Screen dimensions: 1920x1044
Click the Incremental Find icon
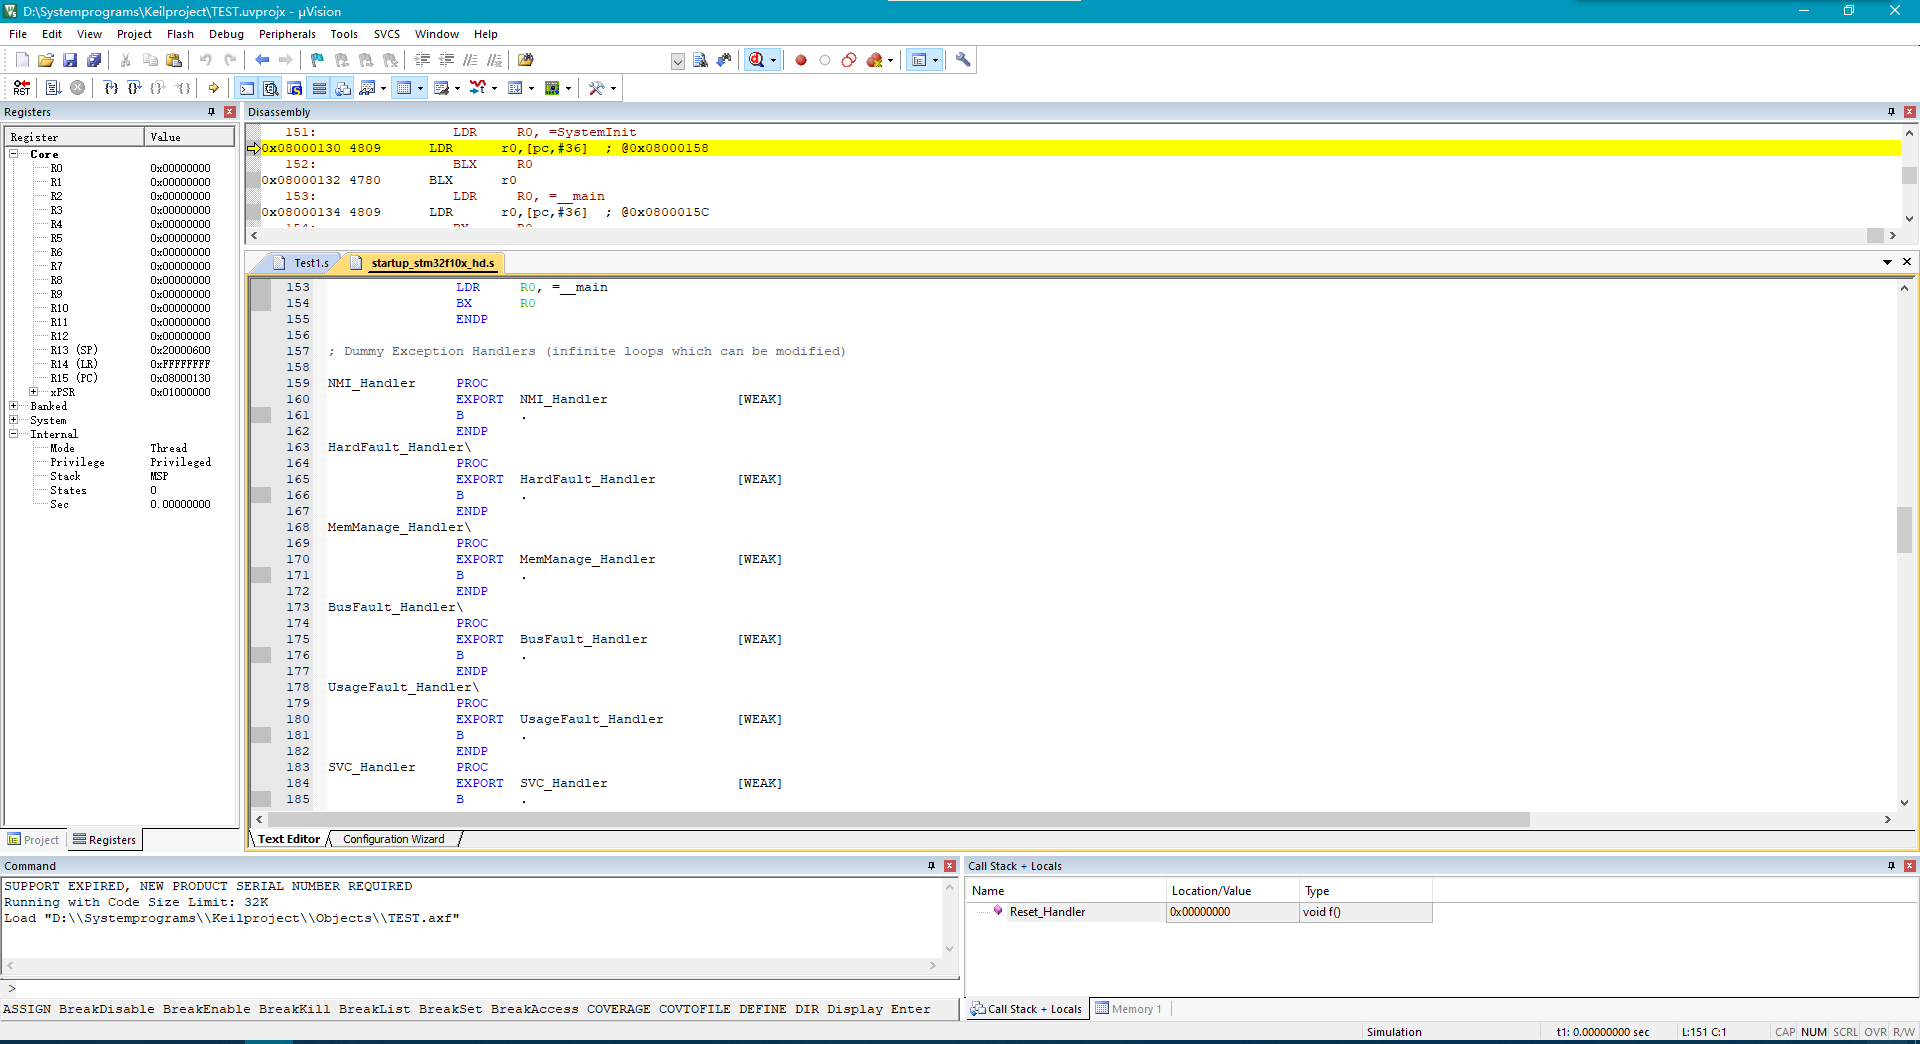(x=724, y=60)
